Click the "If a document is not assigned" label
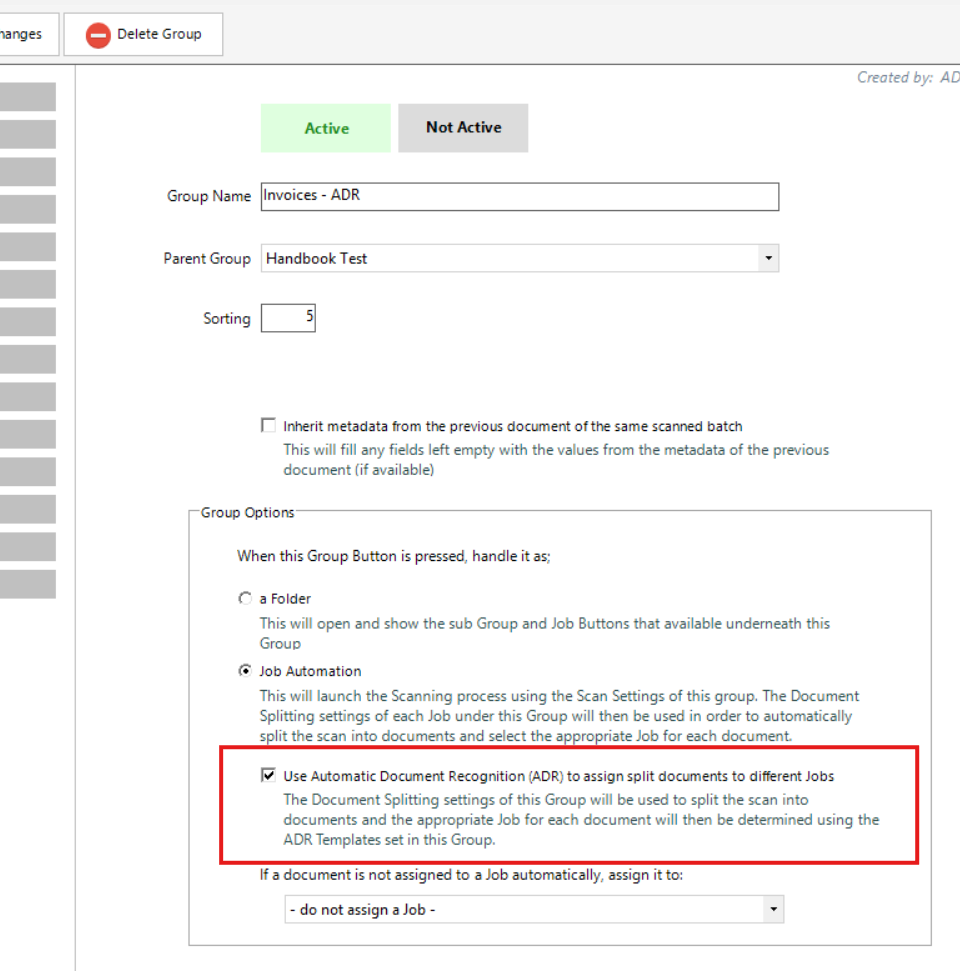 pyautogui.click(x=485, y=875)
